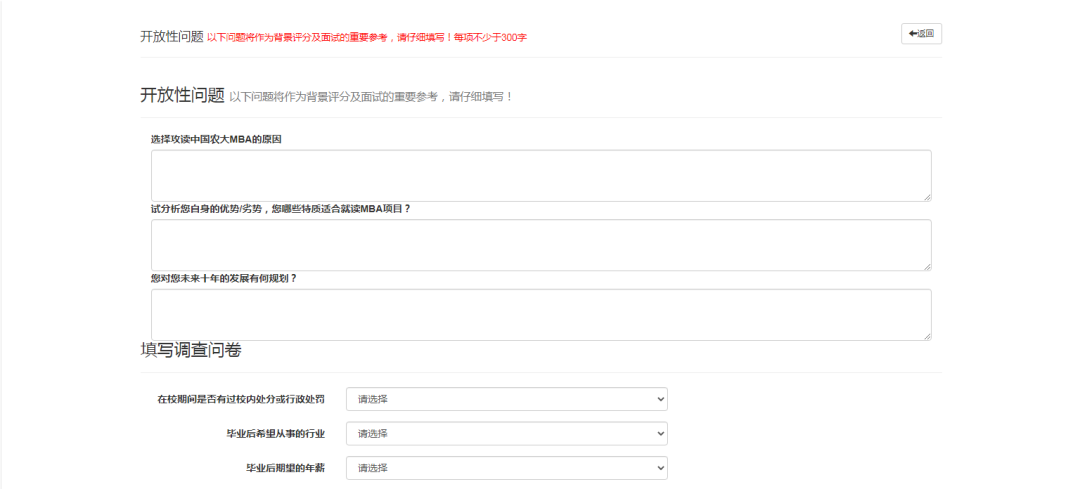Open the 在校期间是否有过校内处分或行政处罚 dropdown

[506, 399]
